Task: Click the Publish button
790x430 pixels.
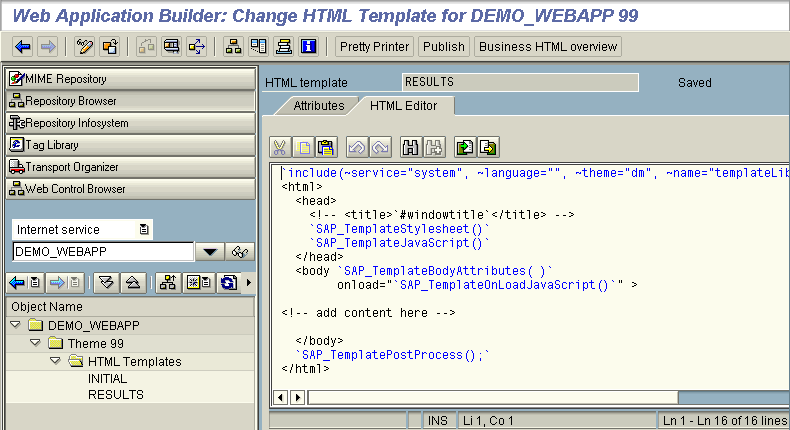Action: coord(443,46)
